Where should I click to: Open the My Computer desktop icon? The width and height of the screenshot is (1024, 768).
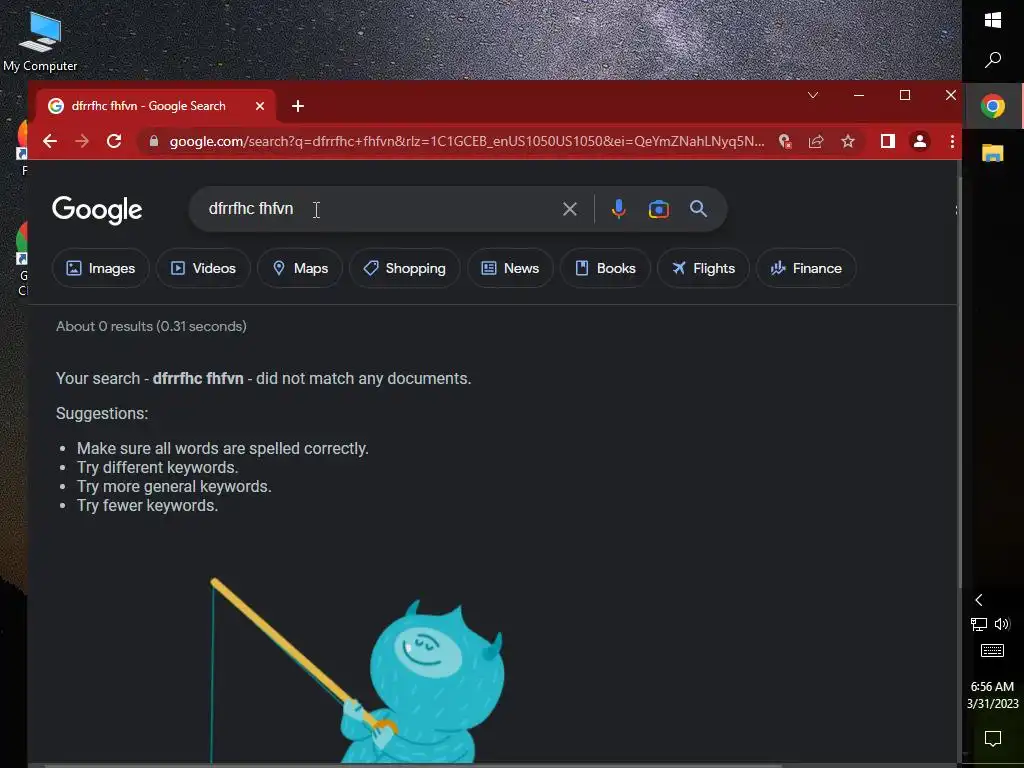[40, 42]
